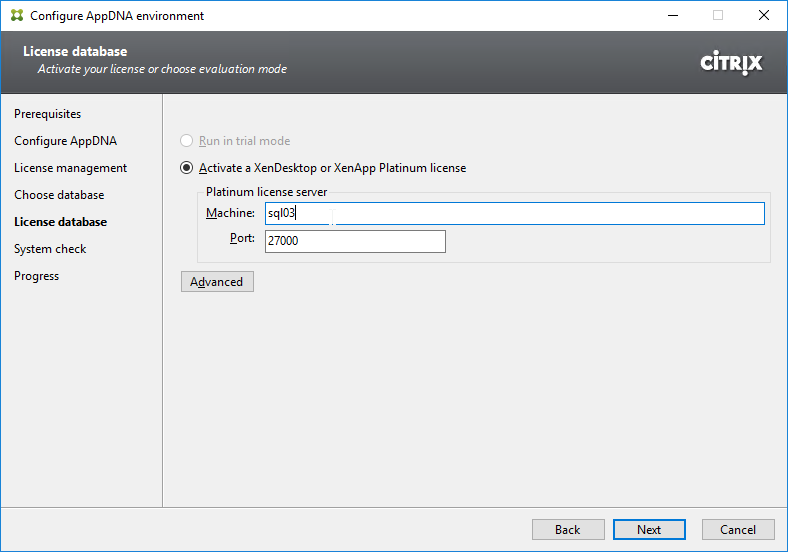Open the Prerequisites step
Image resolution: width=788 pixels, height=552 pixels.
pyautogui.click(x=47, y=114)
